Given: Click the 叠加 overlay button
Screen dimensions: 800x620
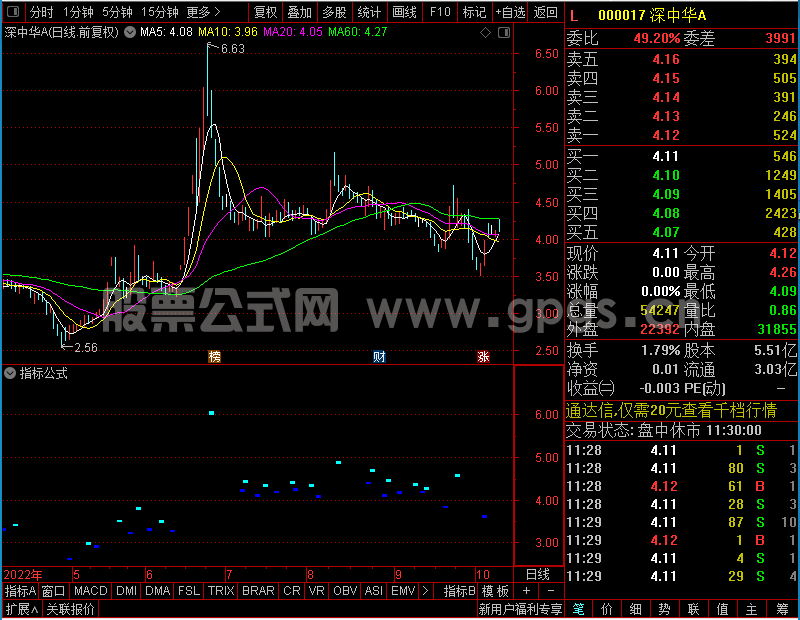Looking at the screenshot, I should click(299, 12).
